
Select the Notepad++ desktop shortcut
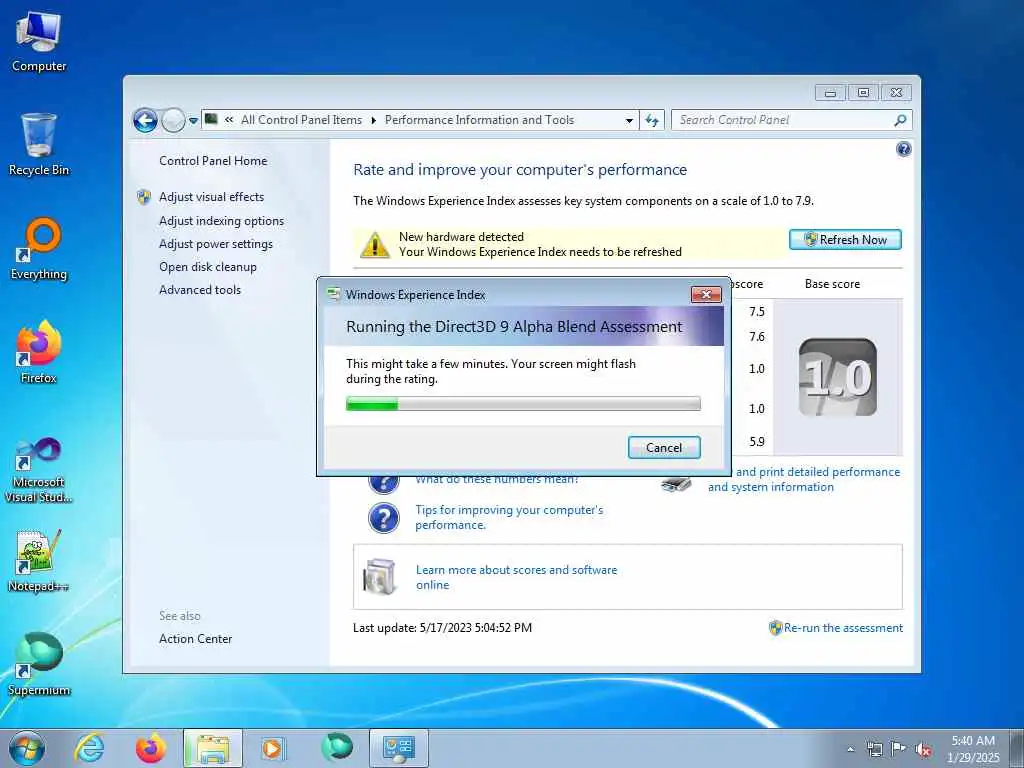(39, 560)
